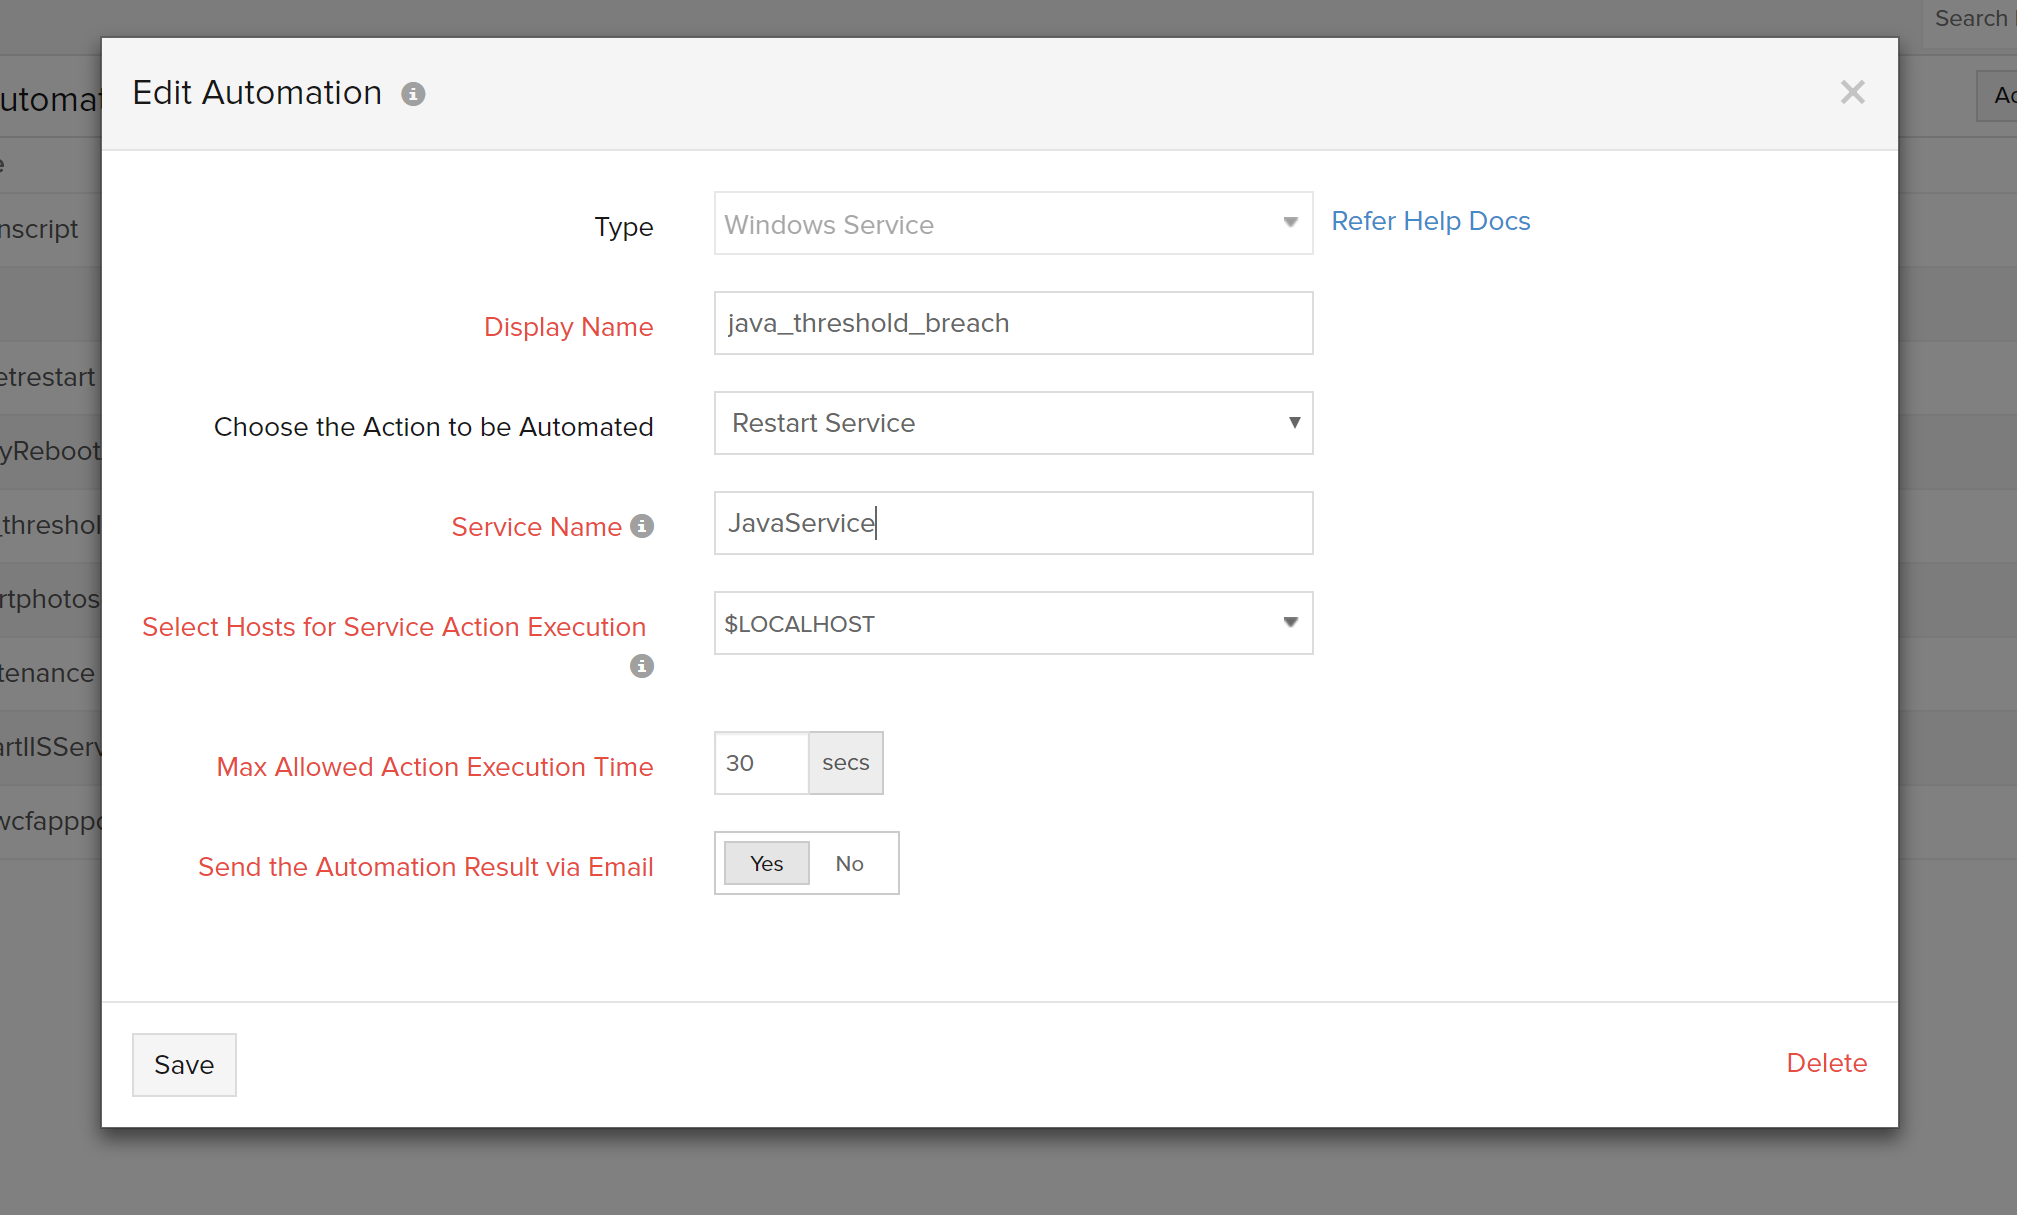Click the Delete link

click(x=1826, y=1063)
